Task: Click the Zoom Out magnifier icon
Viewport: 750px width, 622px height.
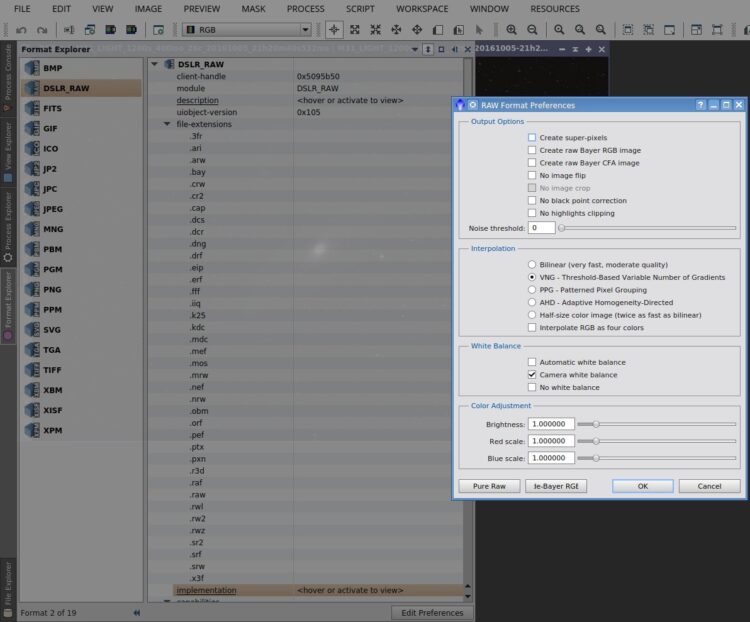Action: [532, 30]
